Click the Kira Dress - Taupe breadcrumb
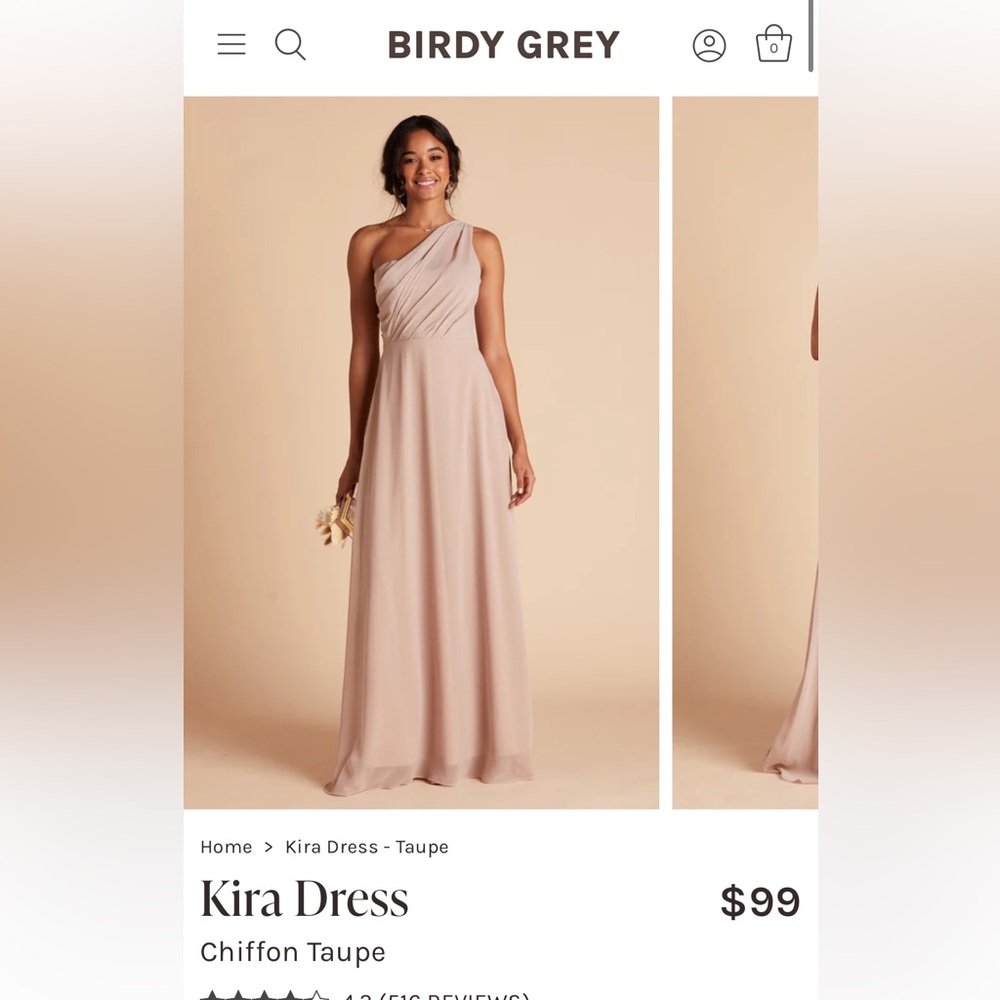This screenshot has height=1000, width=1000. (x=366, y=847)
